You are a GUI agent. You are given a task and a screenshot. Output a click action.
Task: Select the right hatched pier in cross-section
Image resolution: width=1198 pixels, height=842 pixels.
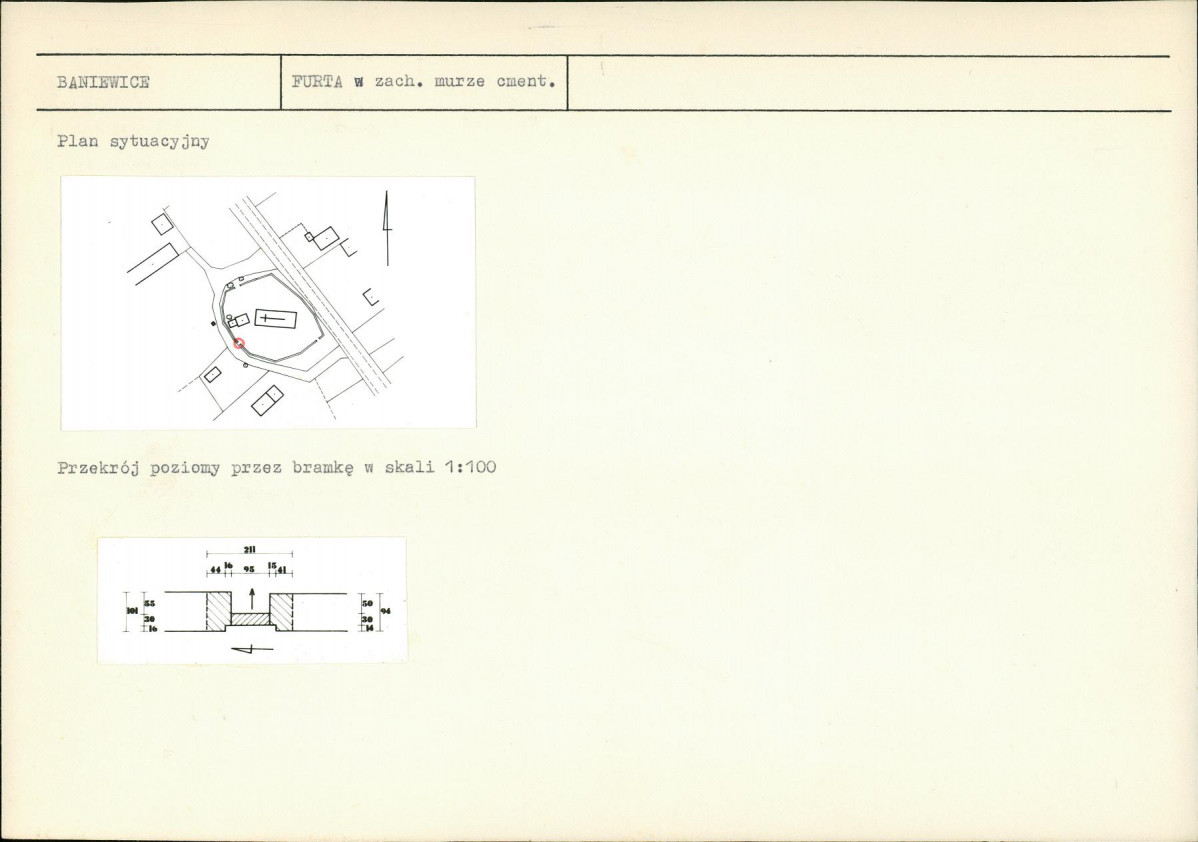[x=282, y=611]
